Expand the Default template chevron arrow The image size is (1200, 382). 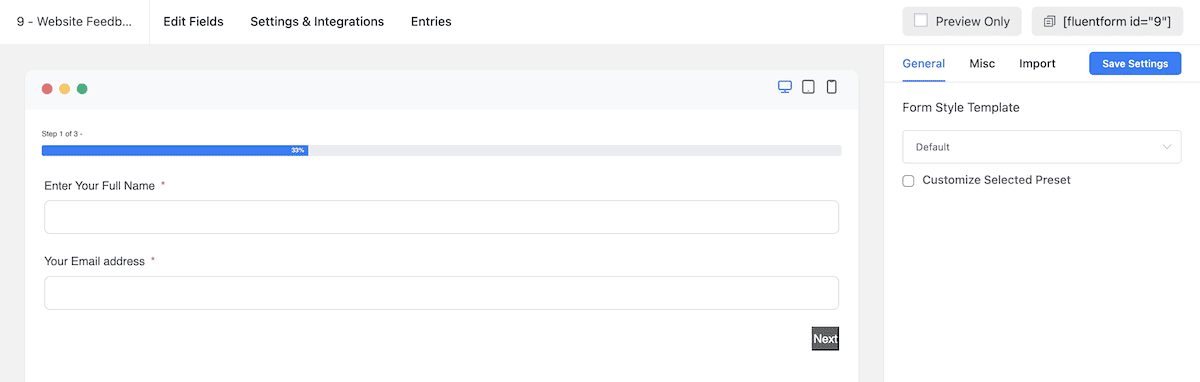(1167, 147)
